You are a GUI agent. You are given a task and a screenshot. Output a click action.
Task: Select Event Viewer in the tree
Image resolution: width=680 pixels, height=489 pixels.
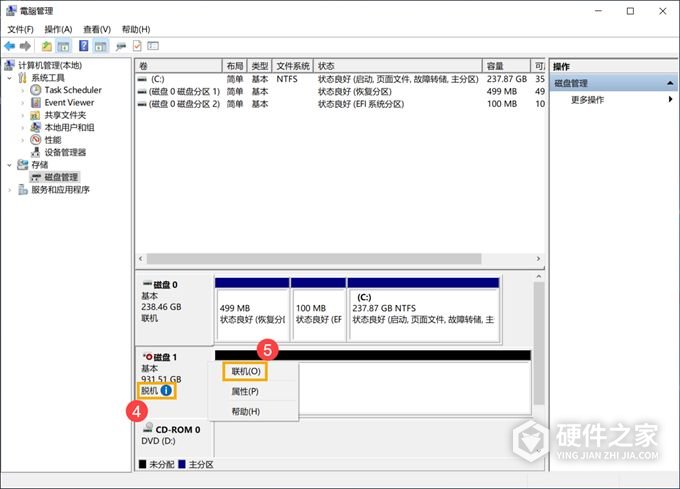[x=69, y=102]
